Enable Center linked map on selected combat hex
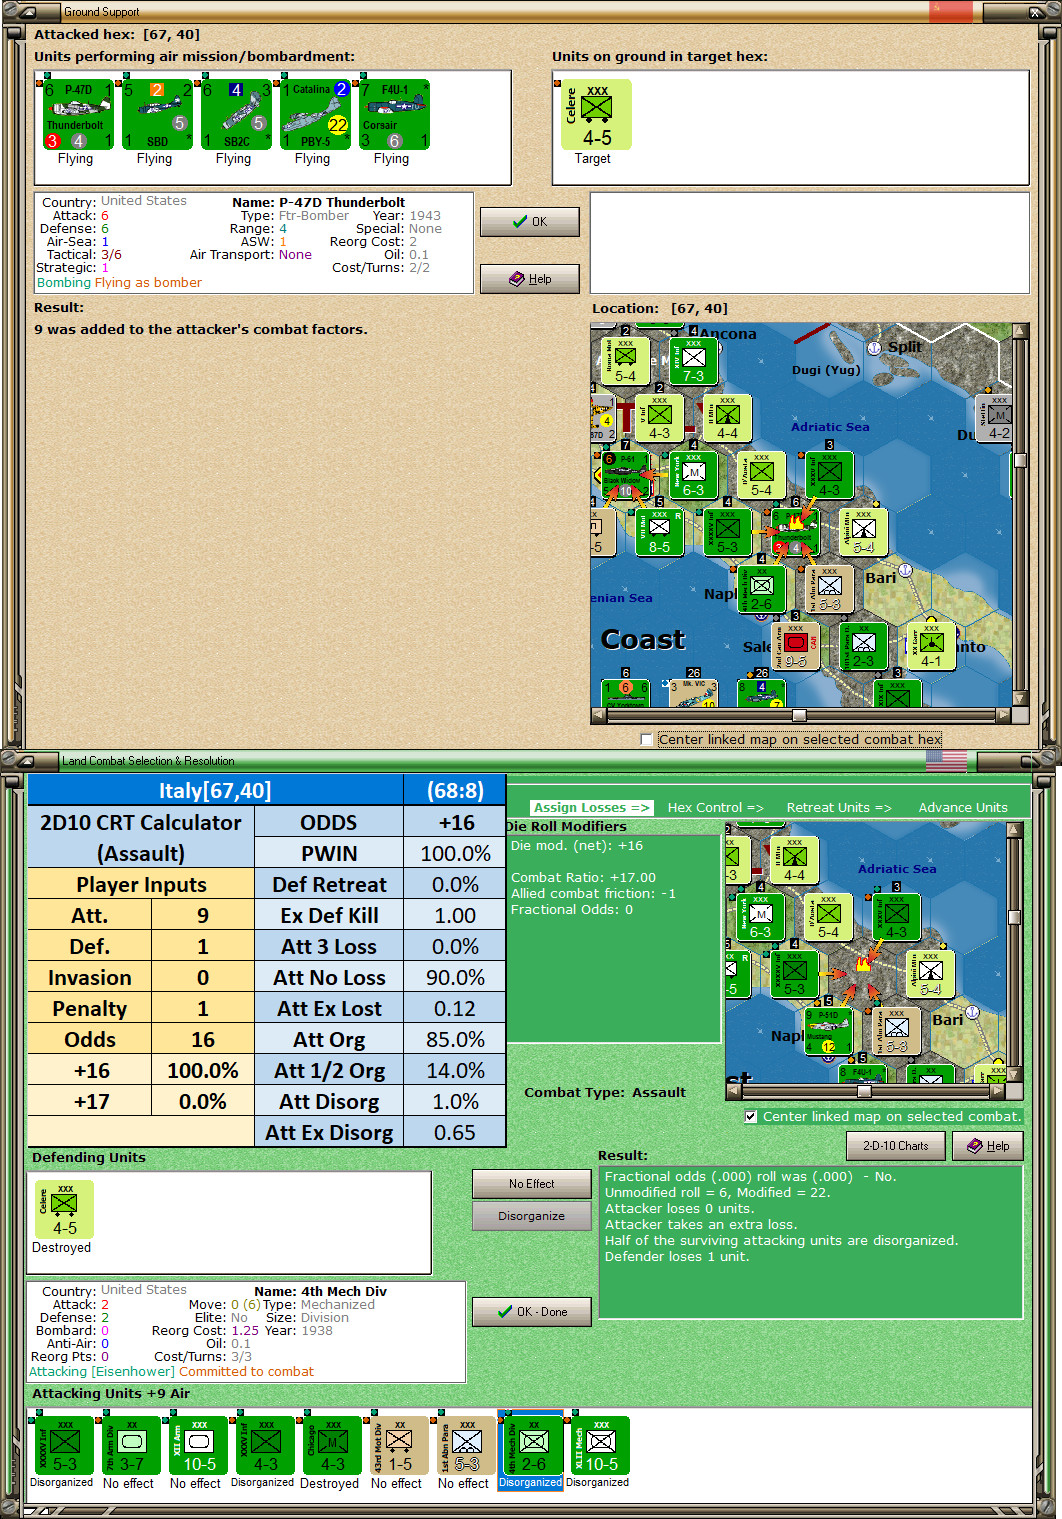This screenshot has height=1519, width=1062. click(x=647, y=740)
